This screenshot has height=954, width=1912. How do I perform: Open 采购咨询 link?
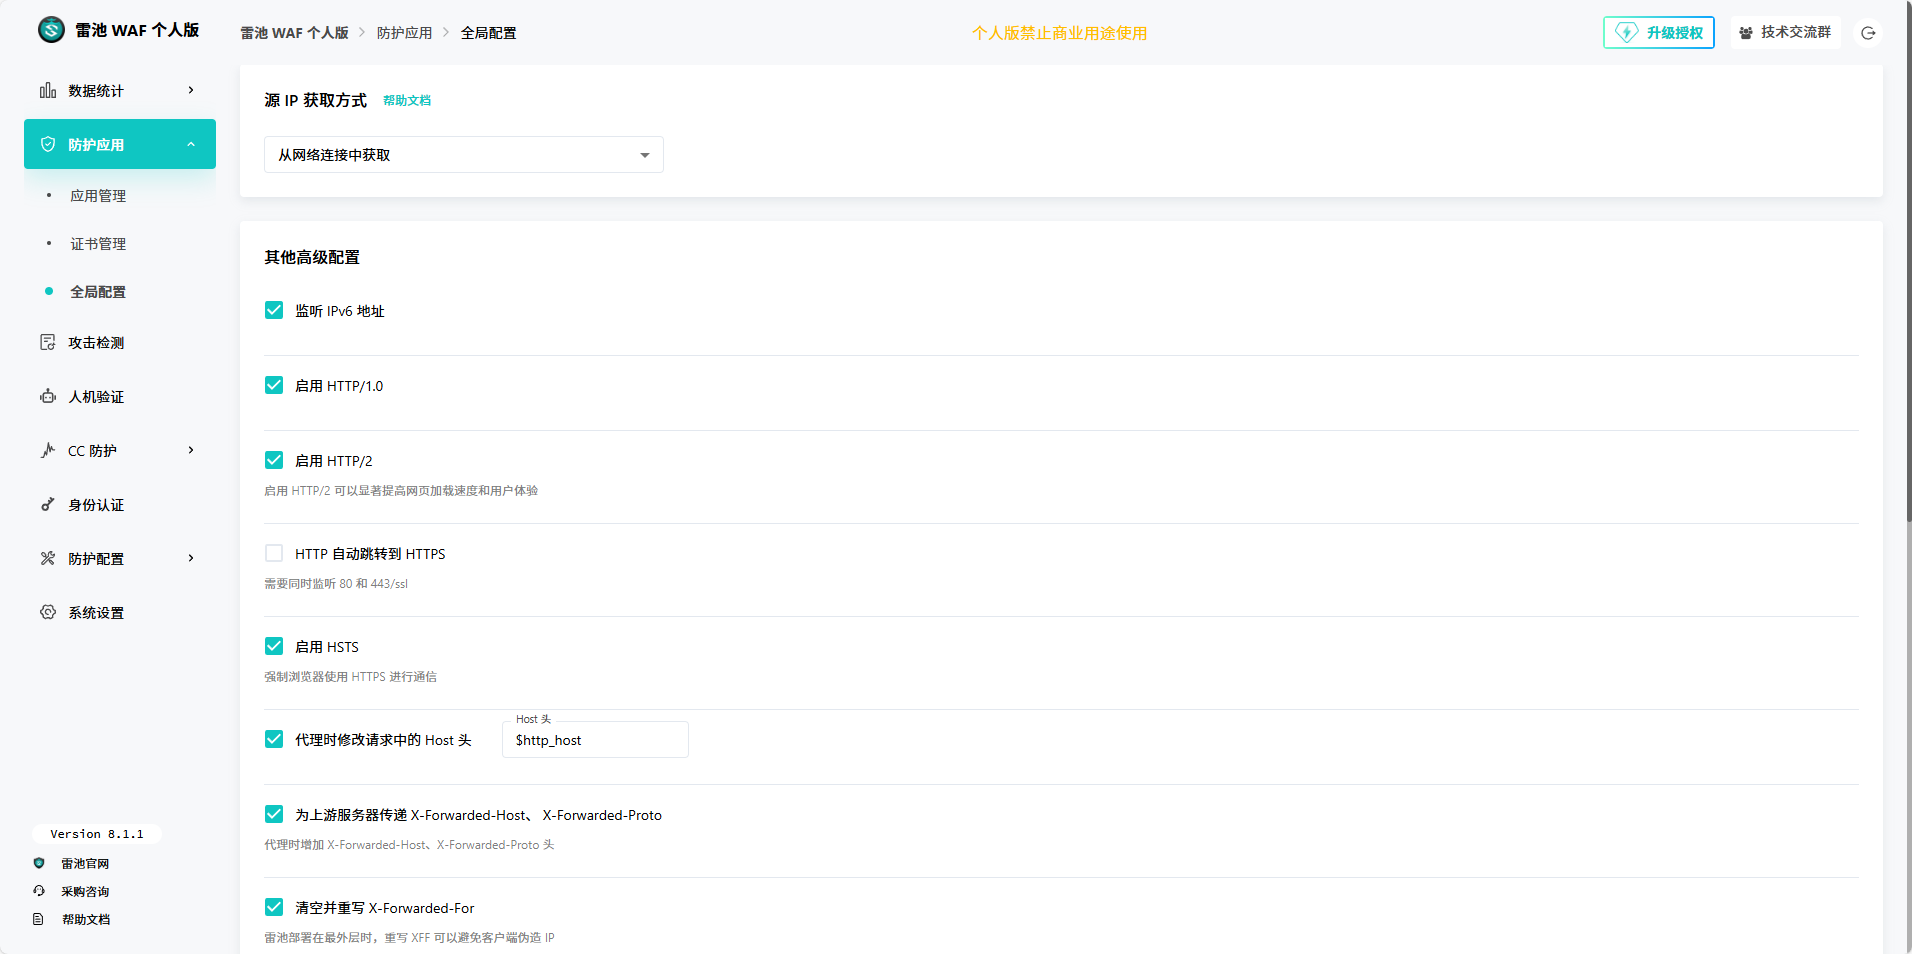coord(85,891)
